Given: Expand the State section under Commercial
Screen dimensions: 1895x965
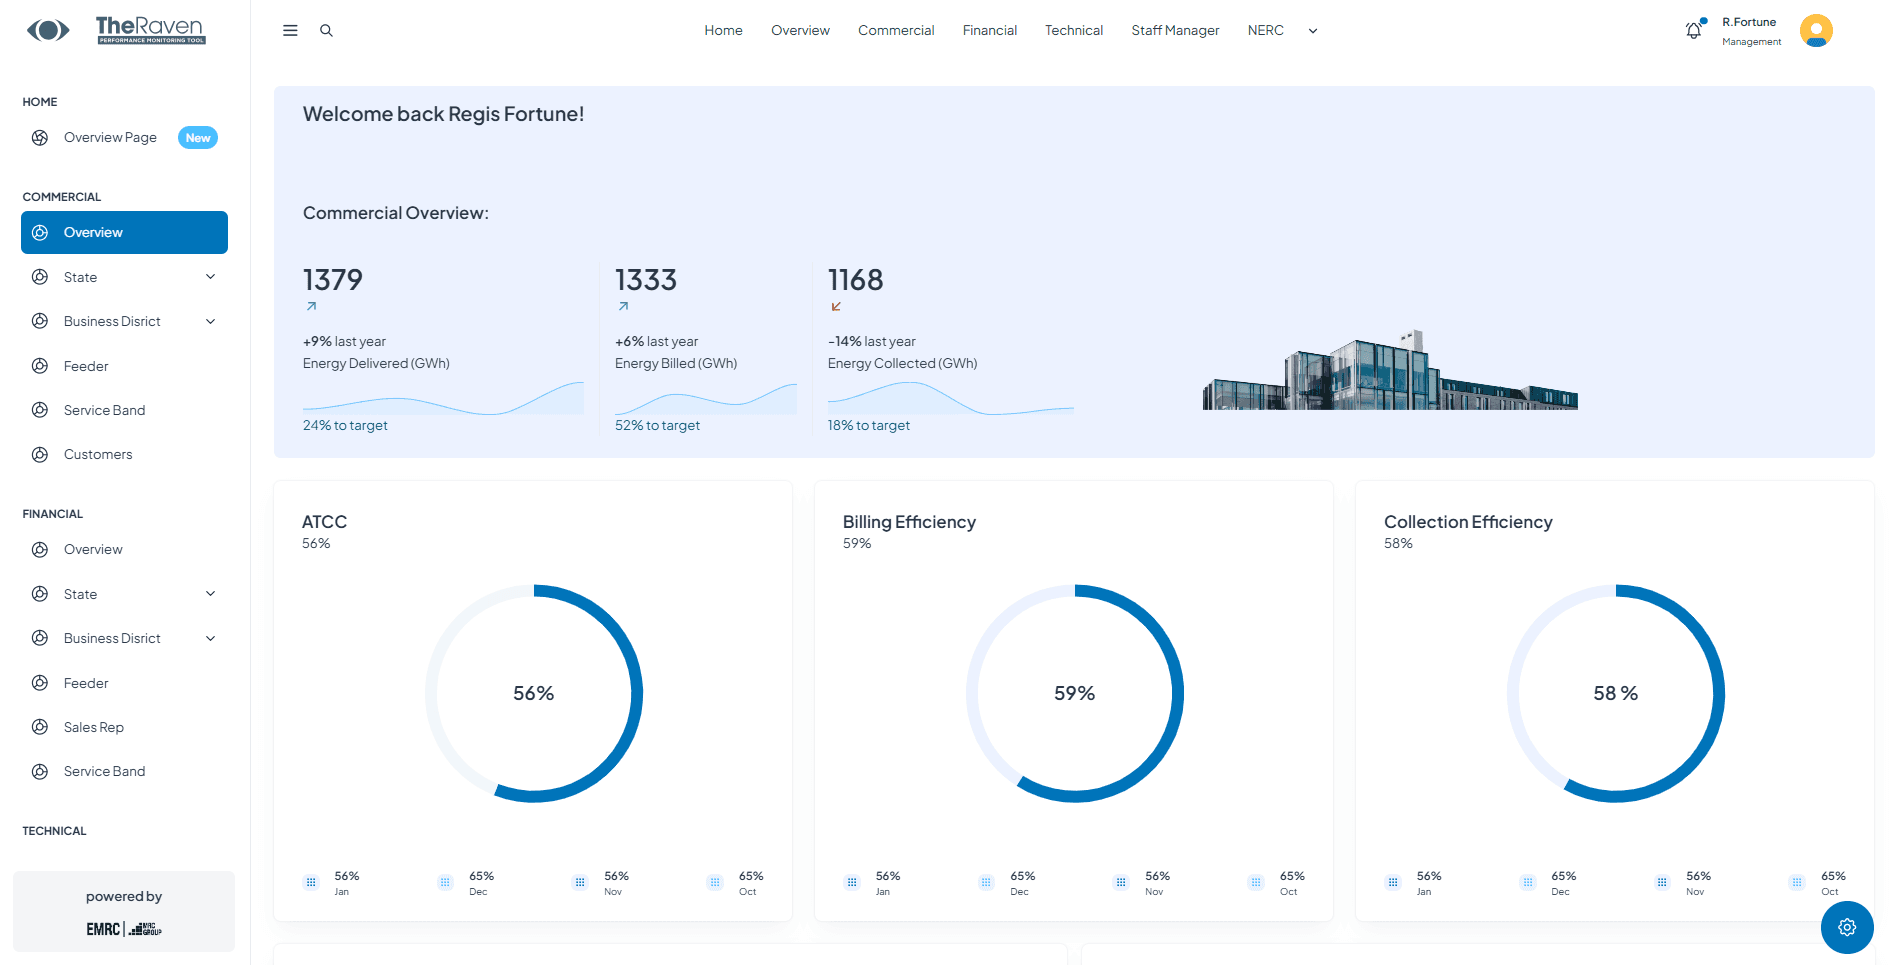Looking at the screenshot, I should click(x=210, y=276).
